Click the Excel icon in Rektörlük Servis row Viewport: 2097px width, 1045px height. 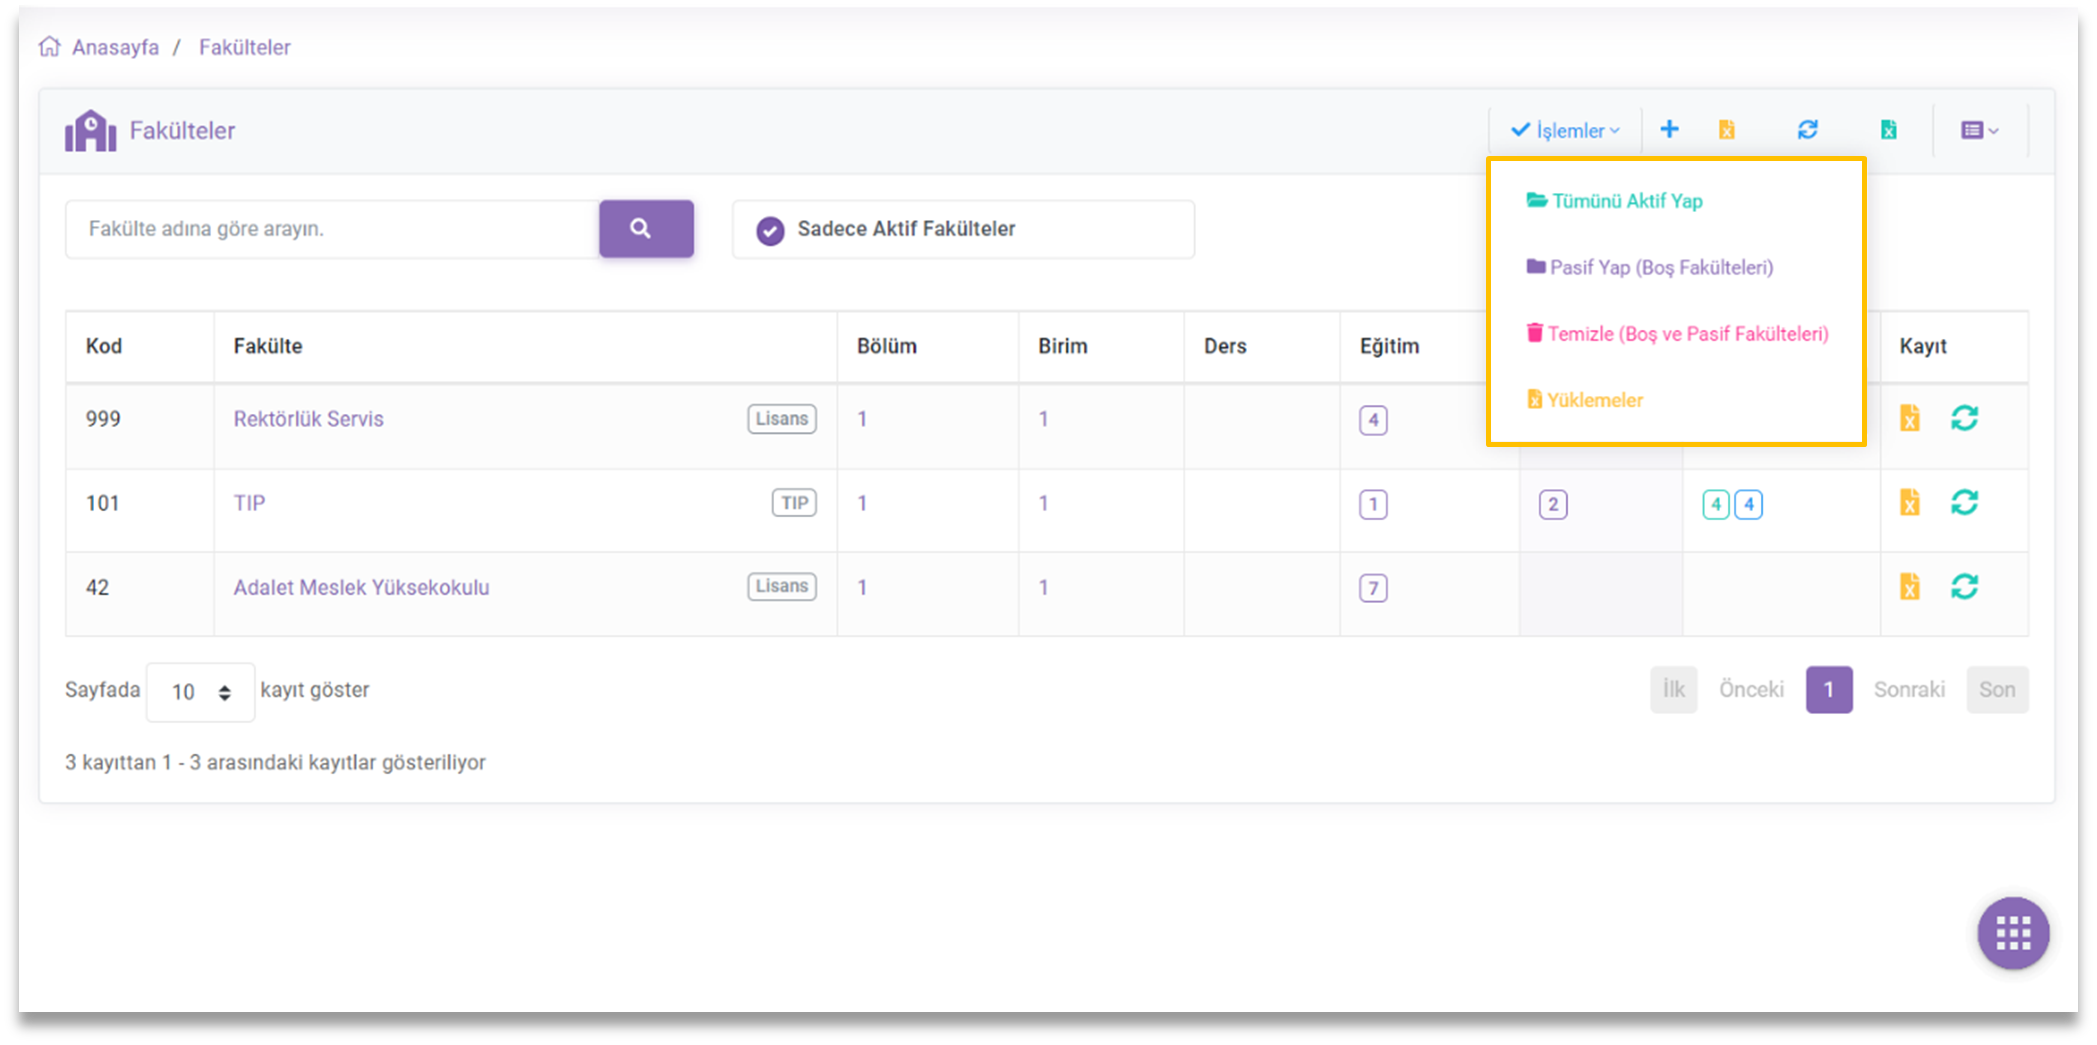1910,419
